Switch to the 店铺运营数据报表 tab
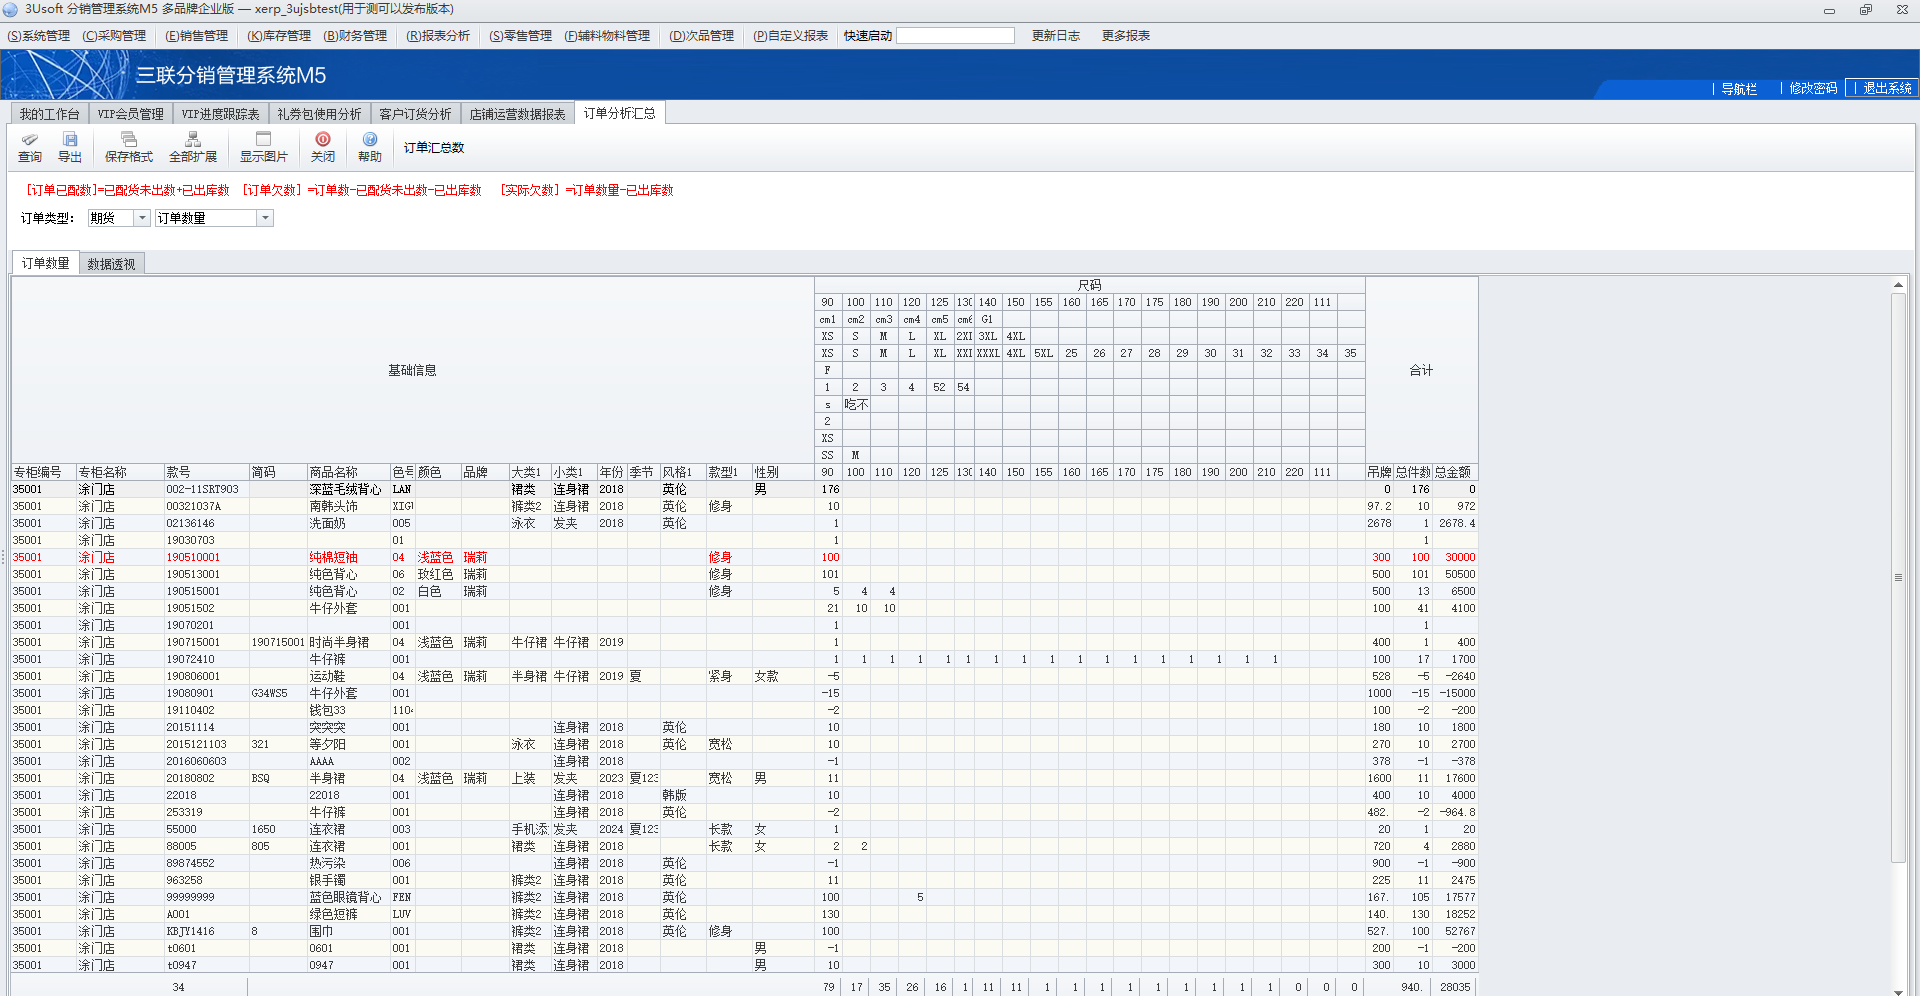This screenshot has width=1920, height=996. click(518, 114)
